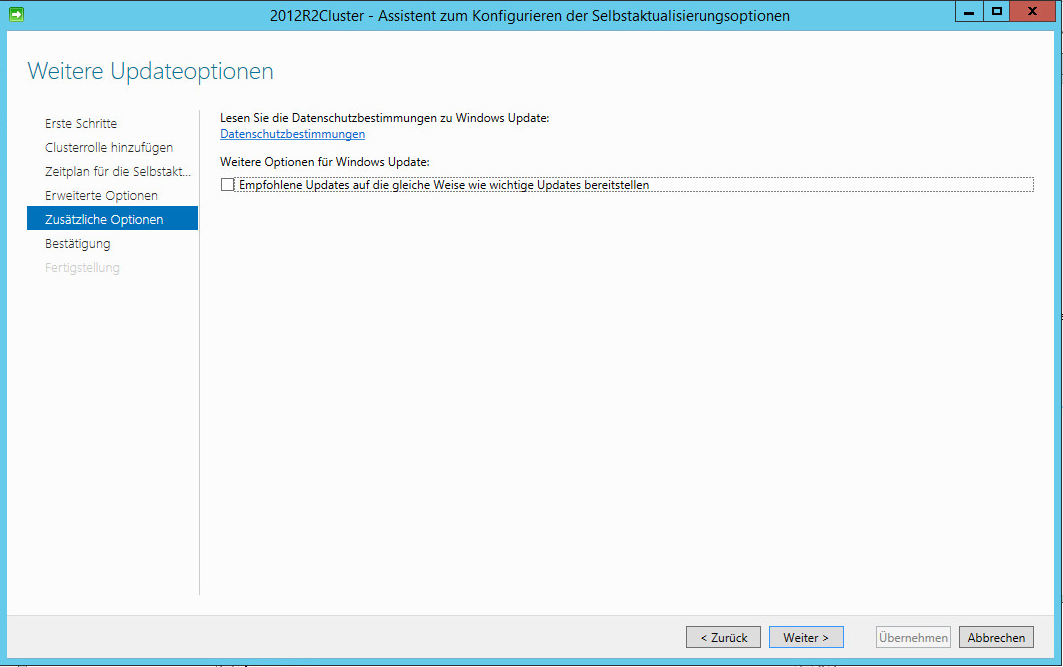
Task: Minimize the wizard window
Action: click(x=970, y=11)
